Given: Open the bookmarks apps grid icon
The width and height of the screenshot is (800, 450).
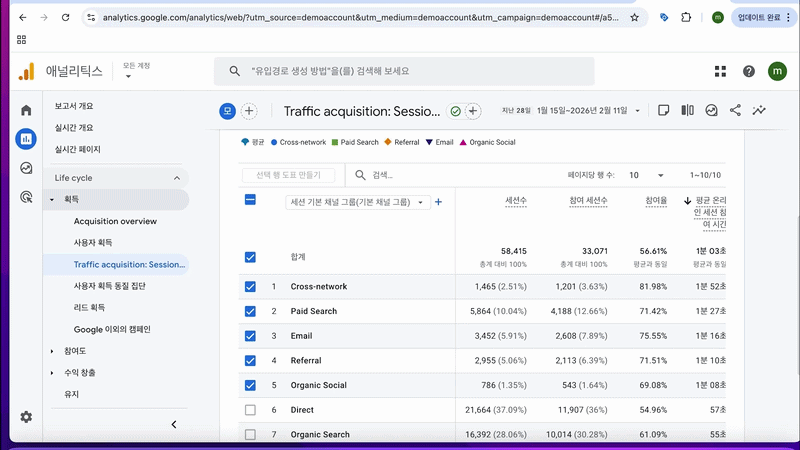Looking at the screenshot, I should 21,40.
